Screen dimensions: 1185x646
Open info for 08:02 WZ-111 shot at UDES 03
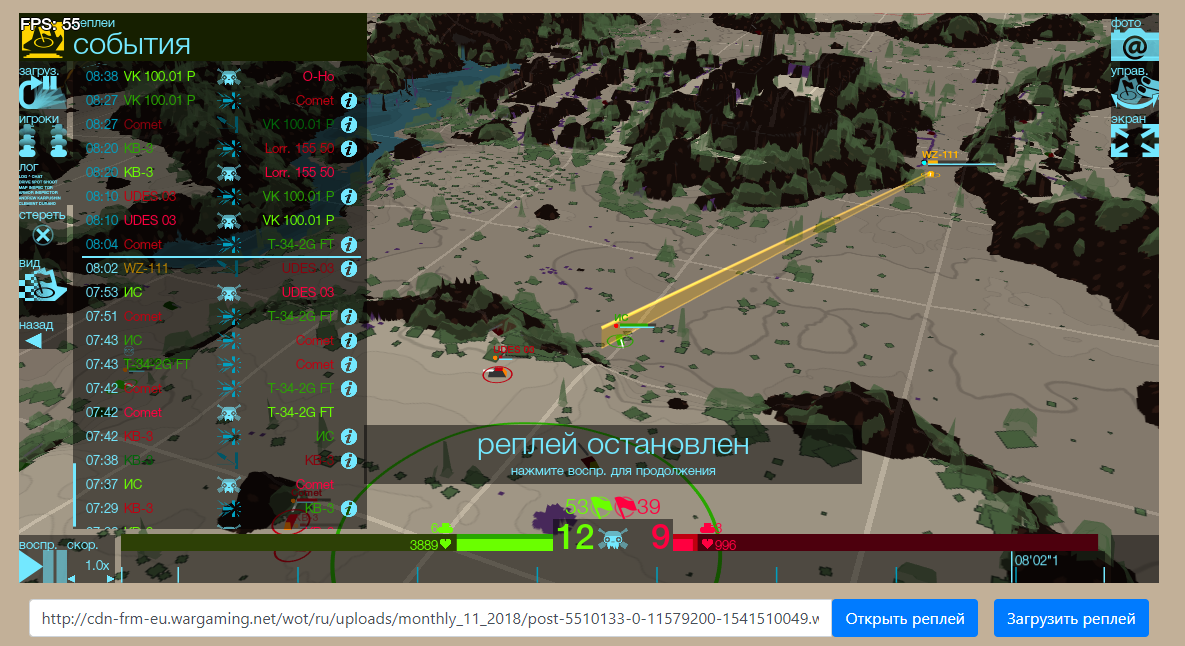(348, 269)
